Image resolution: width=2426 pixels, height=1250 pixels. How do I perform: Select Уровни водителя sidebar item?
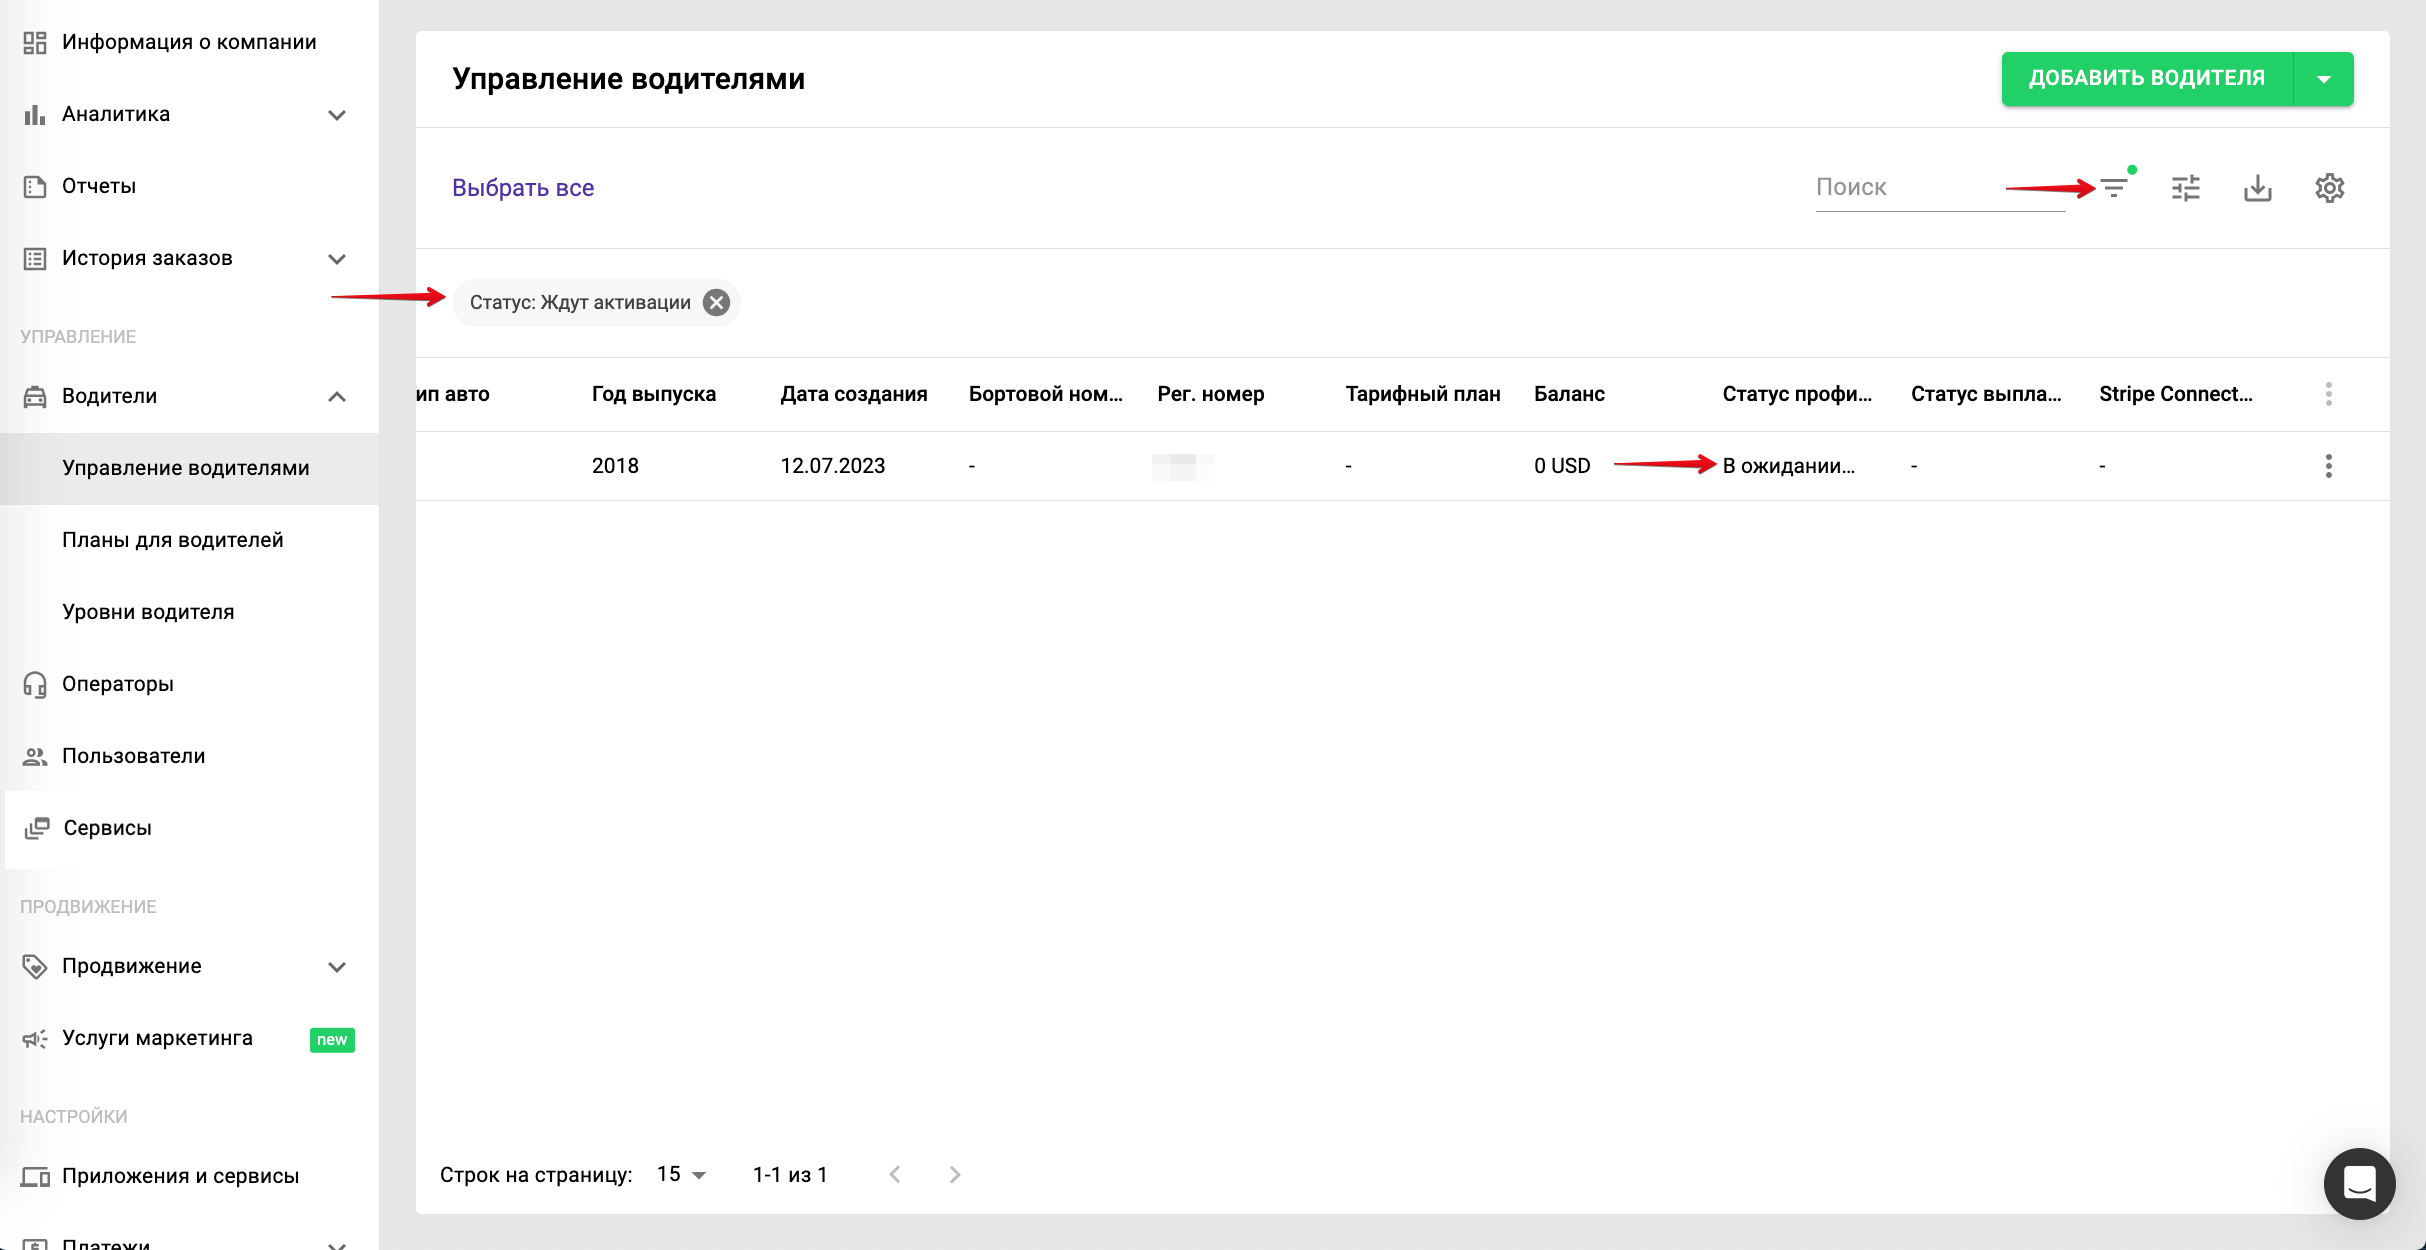point(148,612)
